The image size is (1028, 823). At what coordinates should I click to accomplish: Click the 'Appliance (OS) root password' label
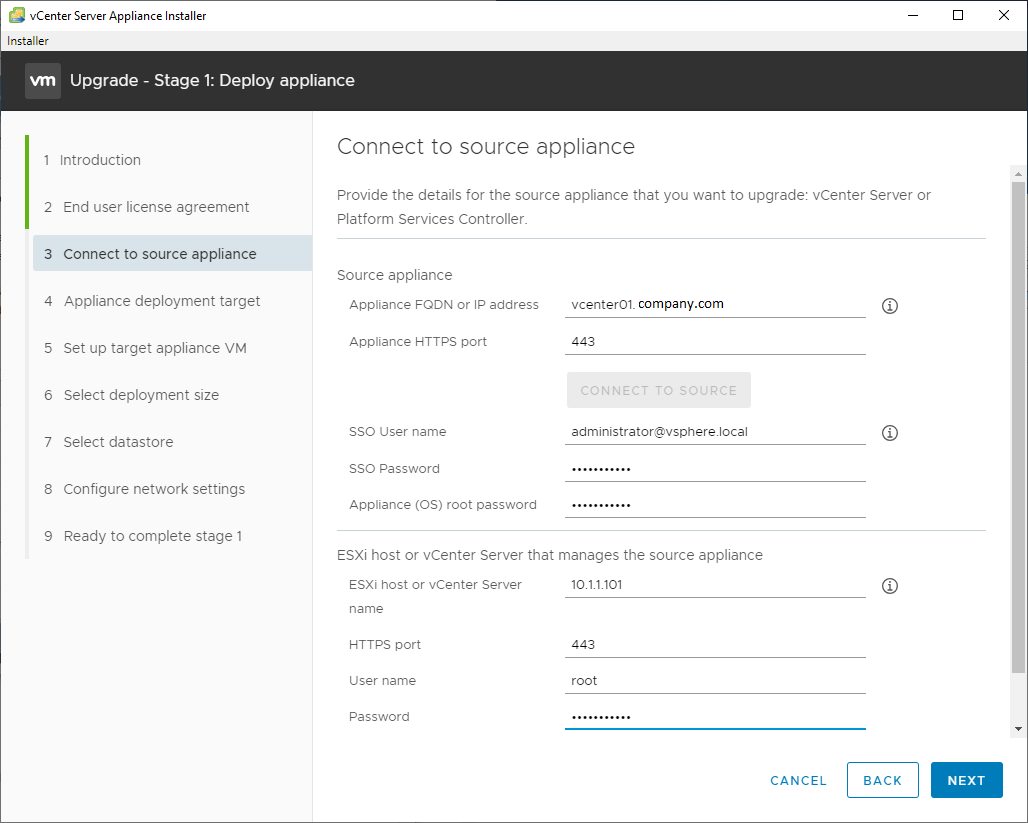[x=443, y=505]
